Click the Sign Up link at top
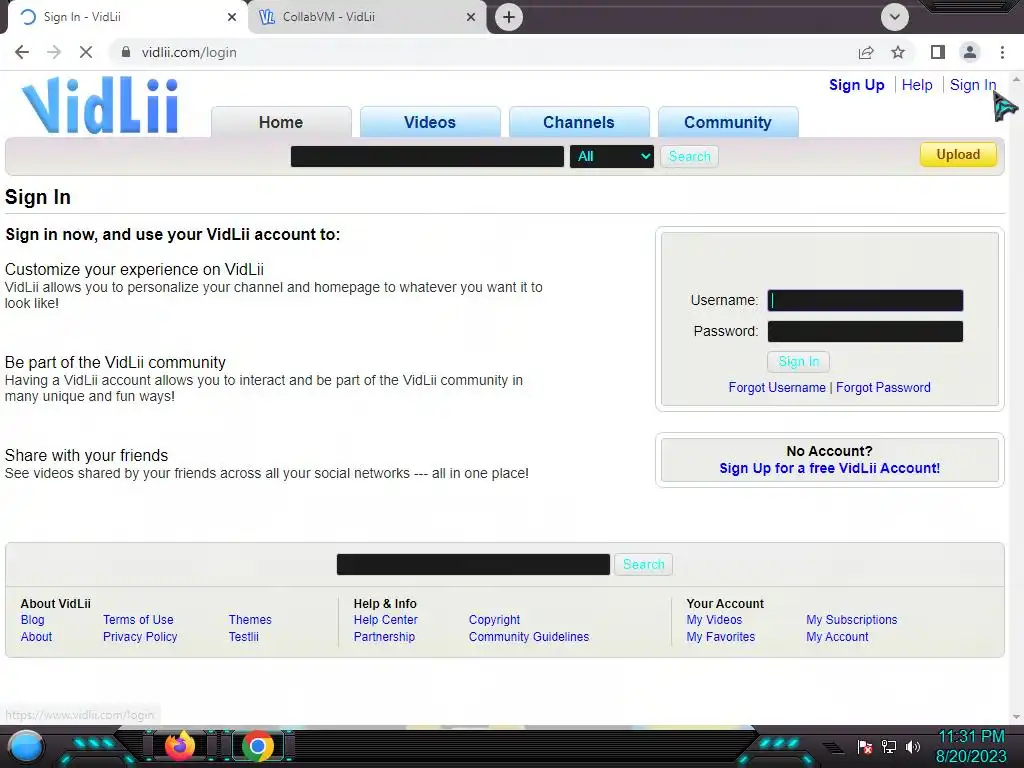1024x768 pixels. [x=856, y=85]
